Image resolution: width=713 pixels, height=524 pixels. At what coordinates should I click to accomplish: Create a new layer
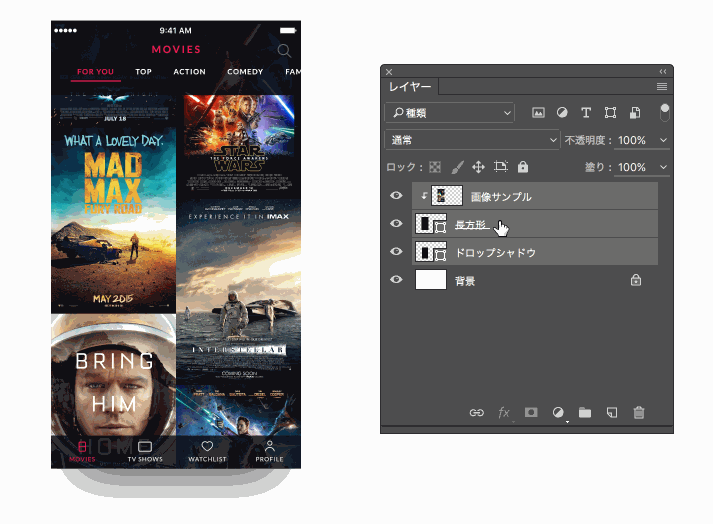tap(612, 413)
